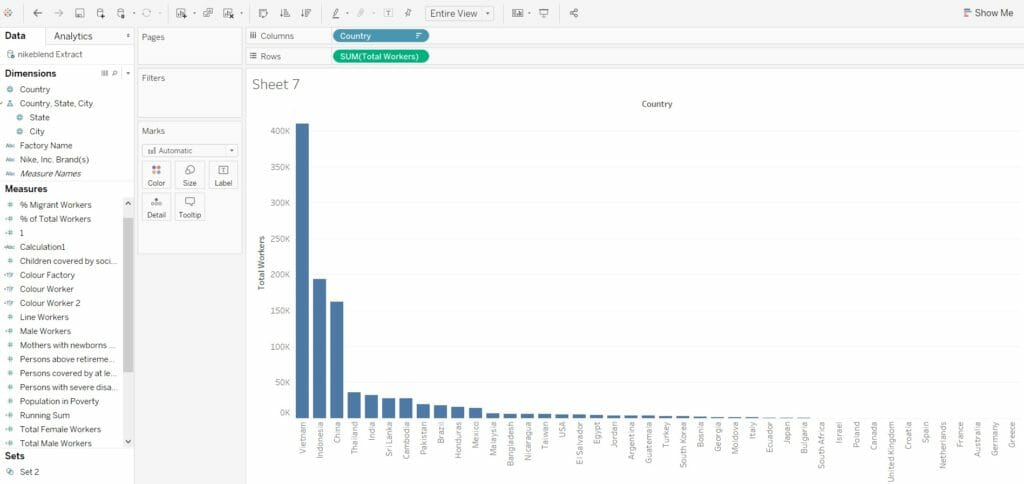Click the fix axes pin icon
This screenshot has width=1024, height=484.
[x=408, y=13]
